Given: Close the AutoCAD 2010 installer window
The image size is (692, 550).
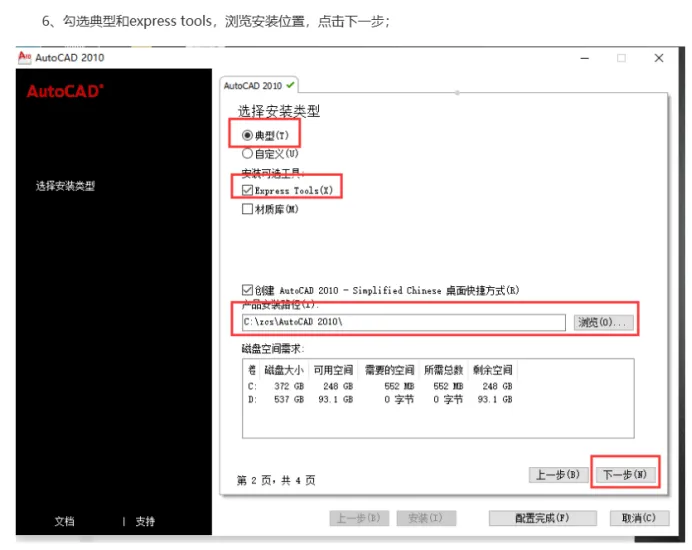Looking at the screenshot, I should [x=658, y=58].
